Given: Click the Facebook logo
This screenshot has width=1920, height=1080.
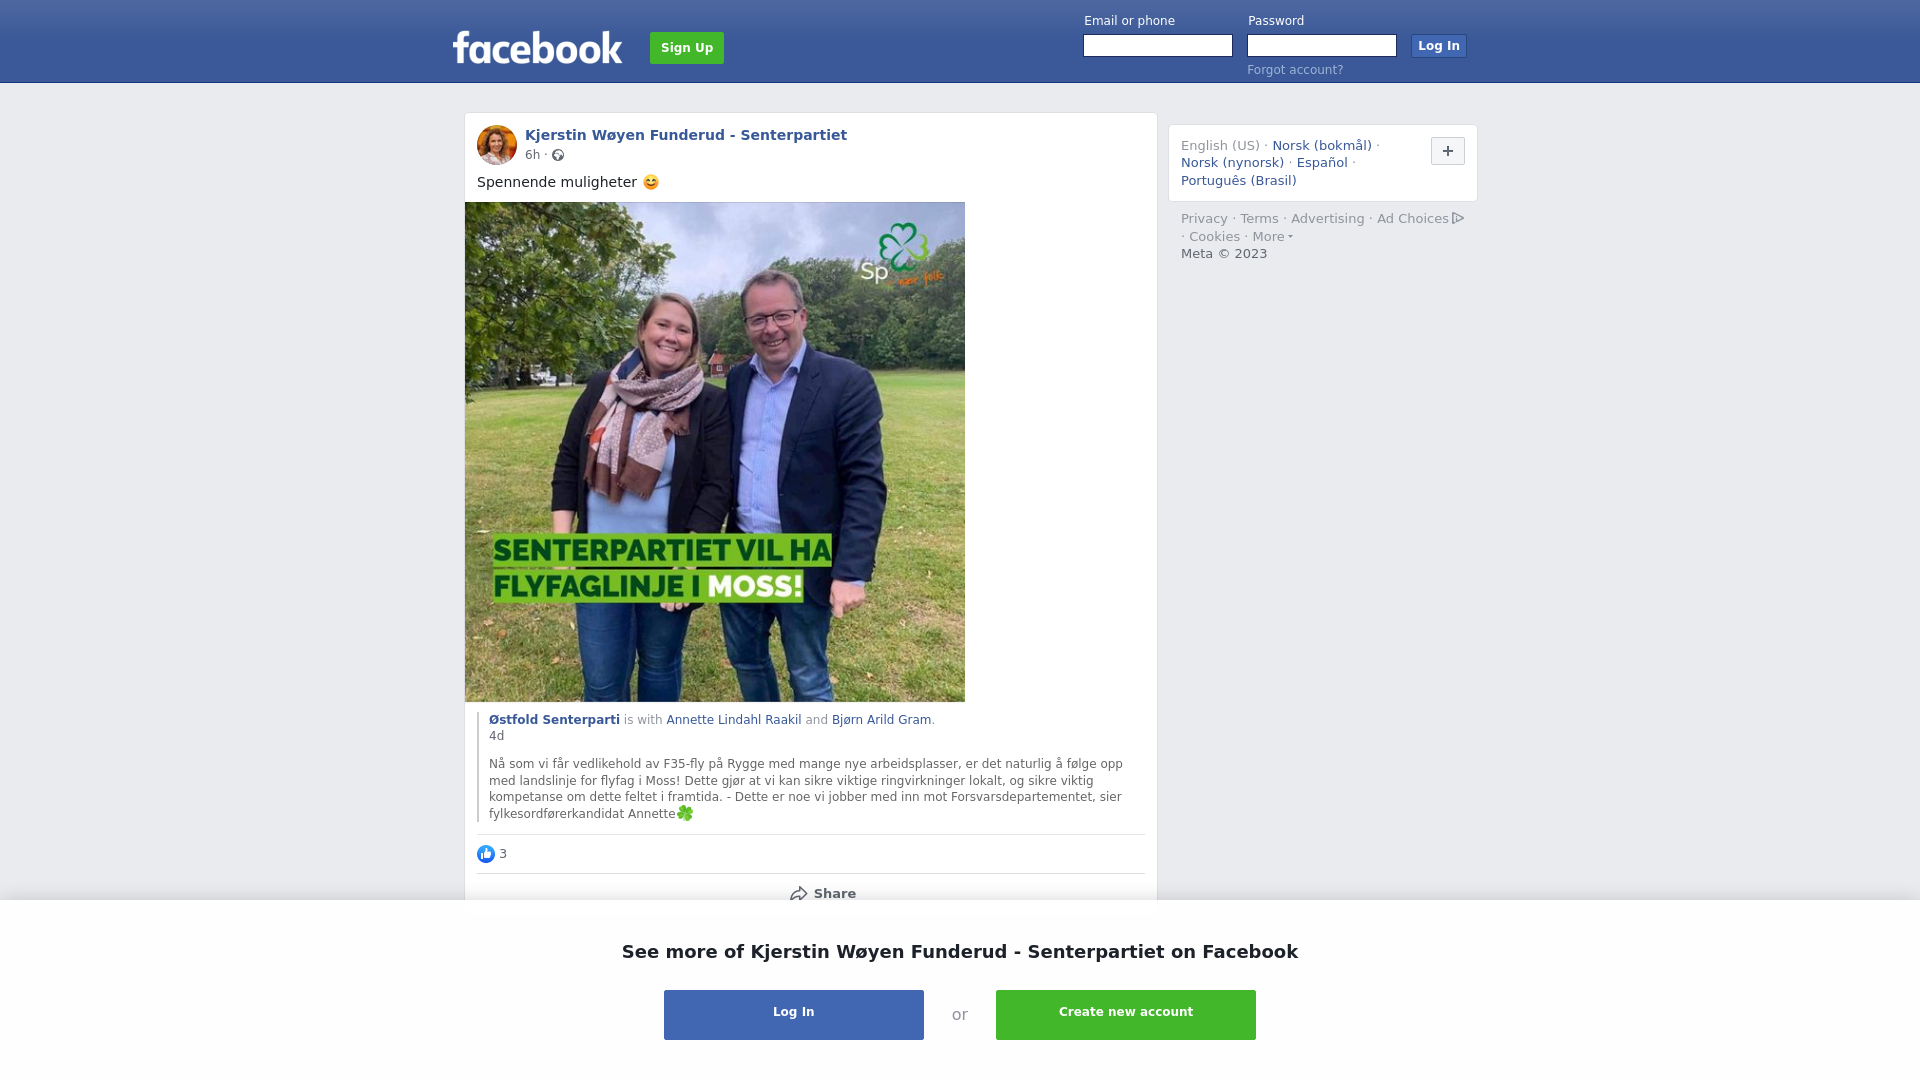Looking at the screenshot, I should coord(537,47).
